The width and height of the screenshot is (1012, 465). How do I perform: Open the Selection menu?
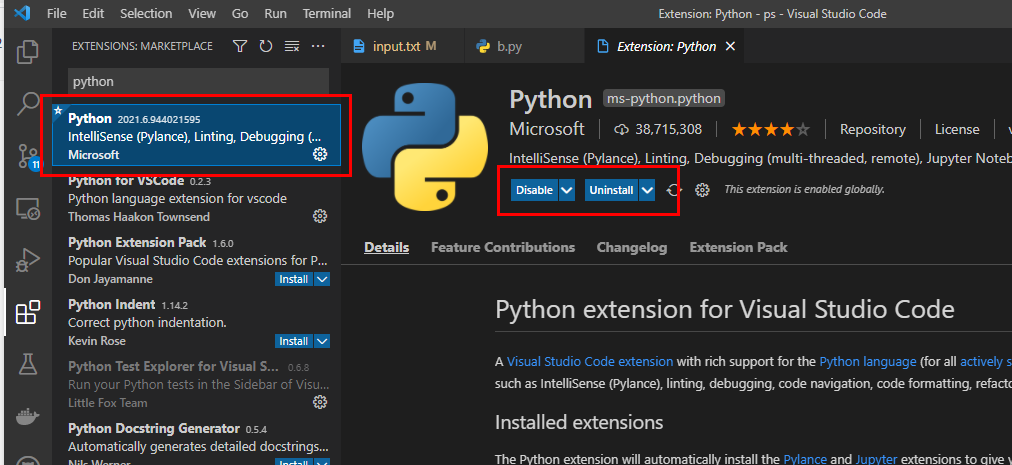pyautogui.click(x=146, y=13)
